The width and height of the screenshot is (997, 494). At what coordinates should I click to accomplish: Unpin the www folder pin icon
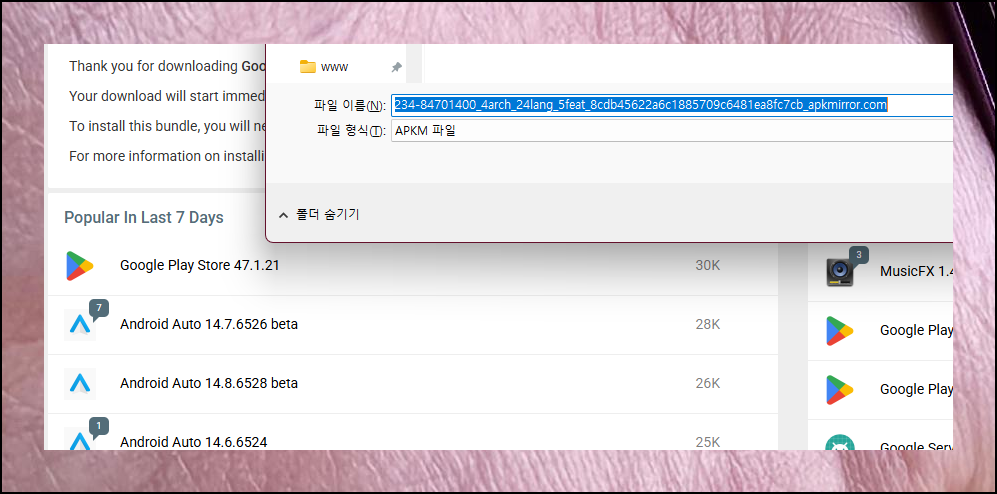coord(396,67)
